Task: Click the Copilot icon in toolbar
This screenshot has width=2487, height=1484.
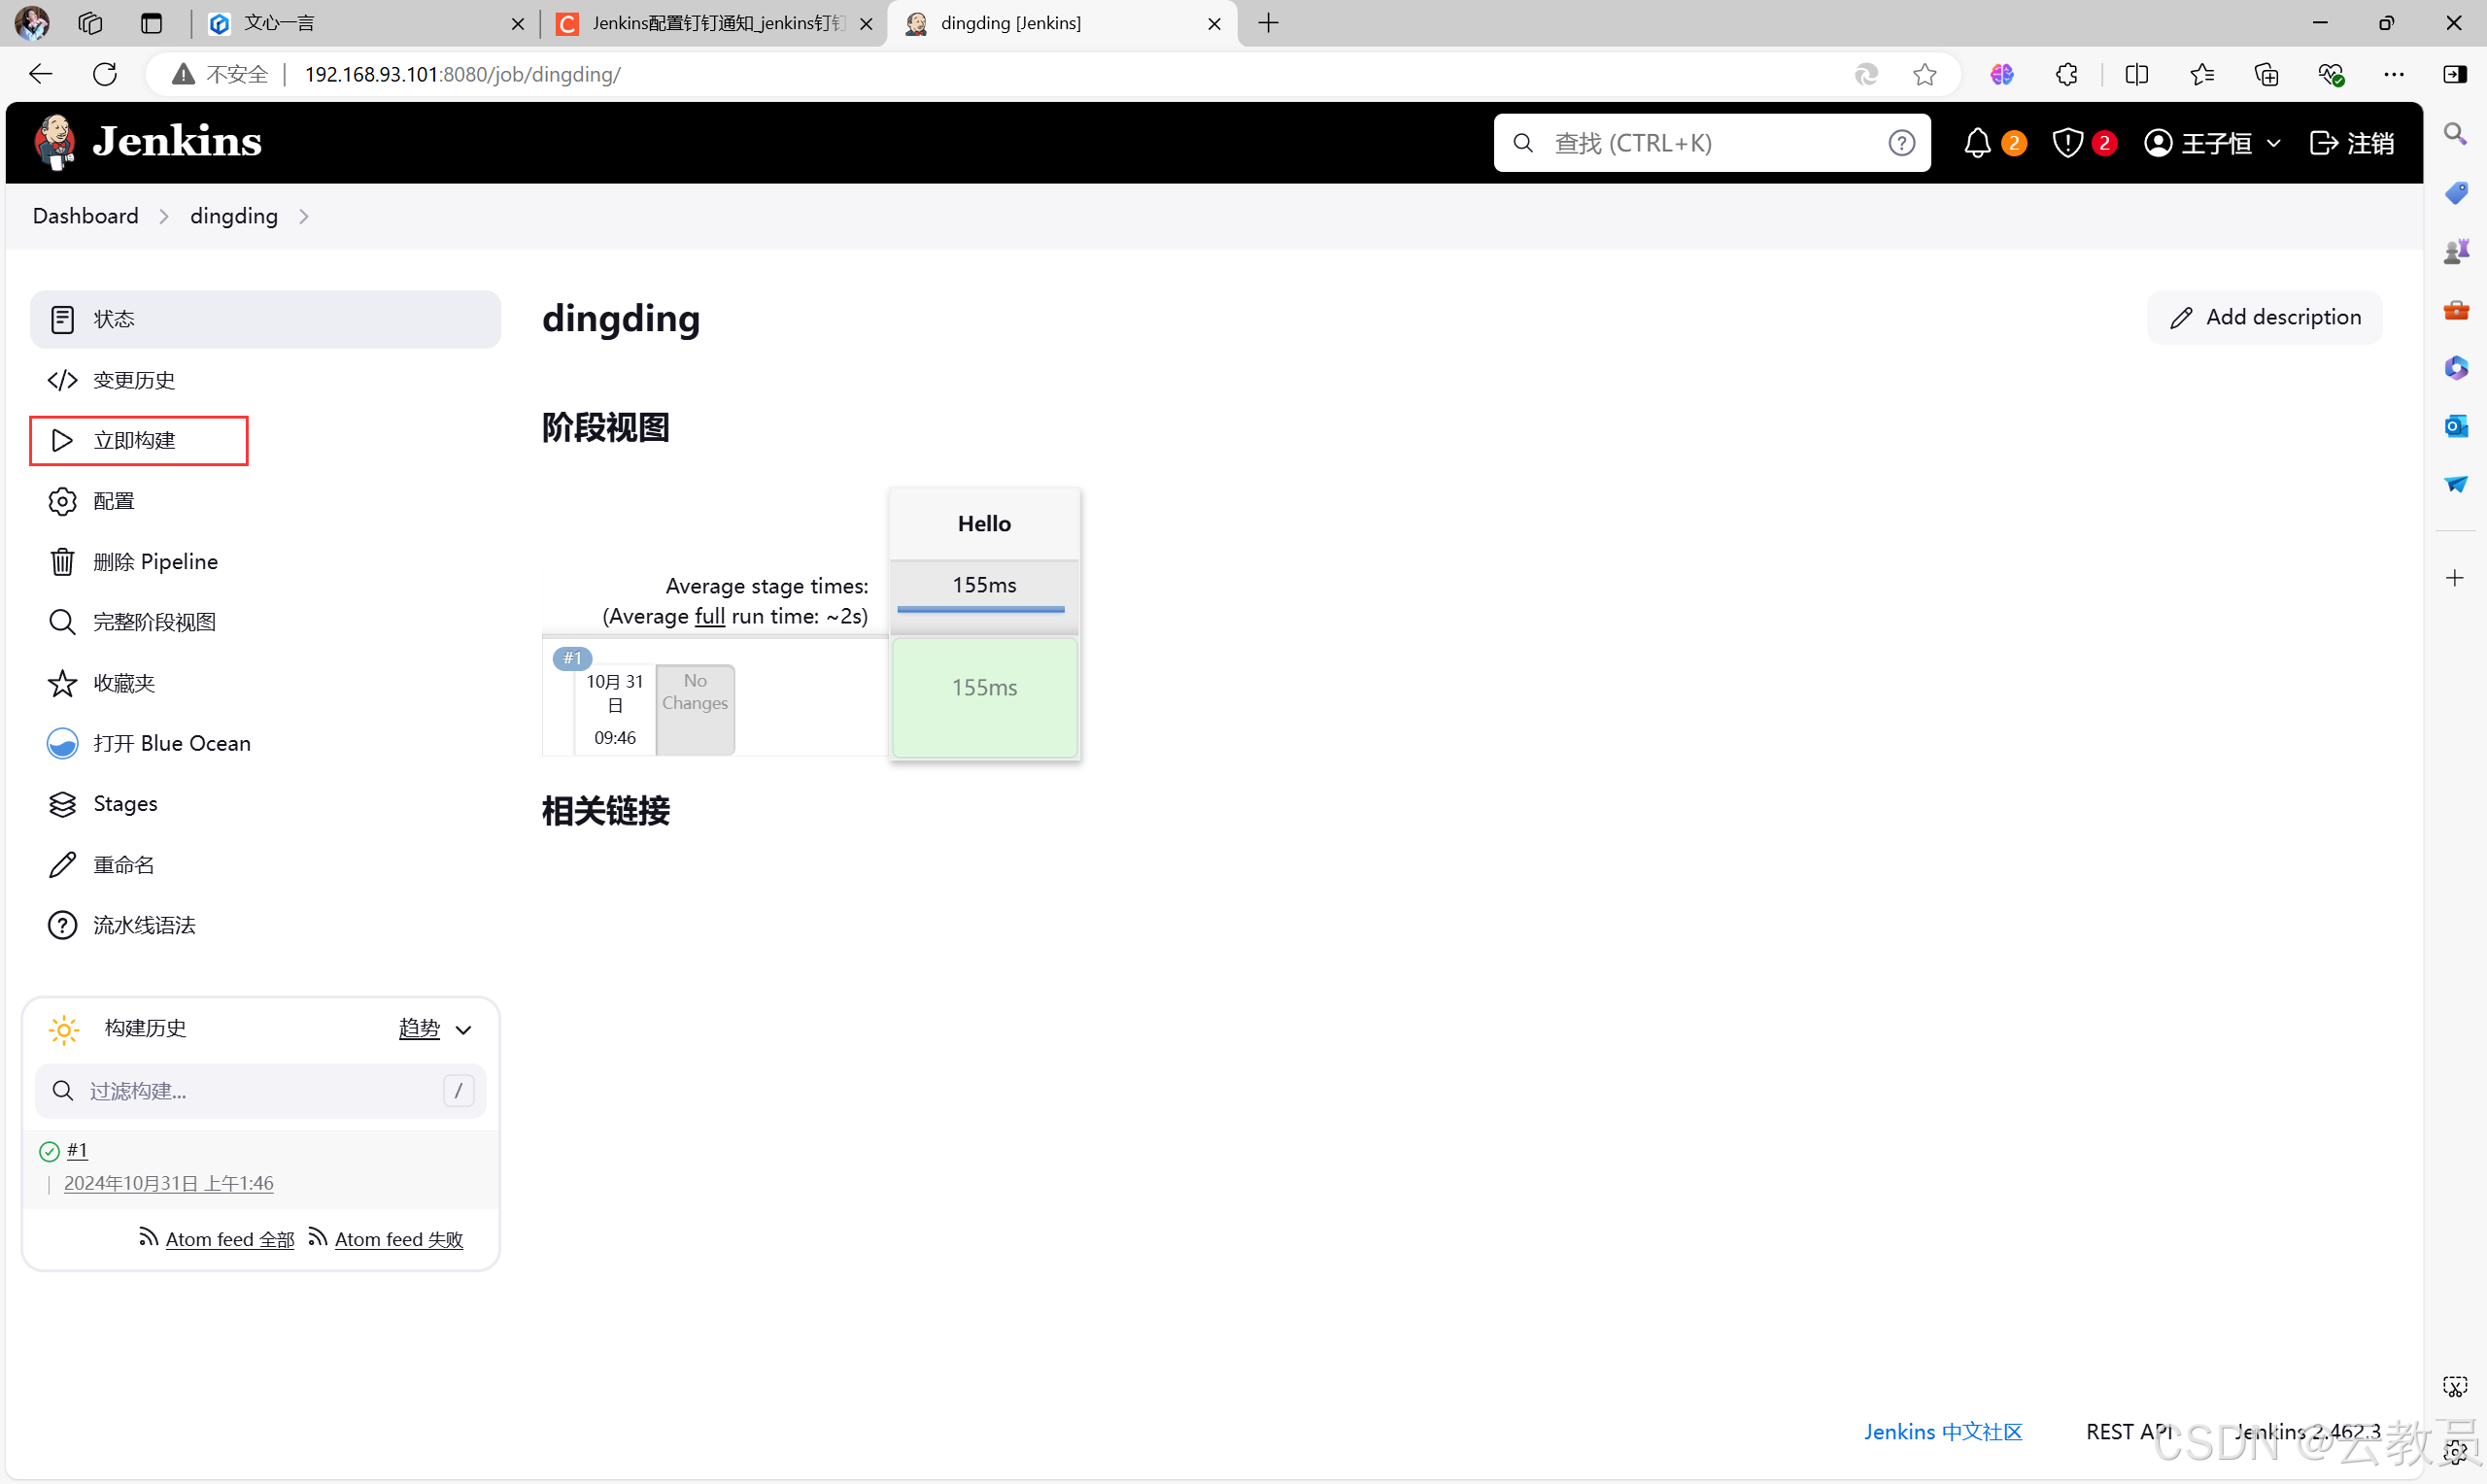Action: point(2001,74)
